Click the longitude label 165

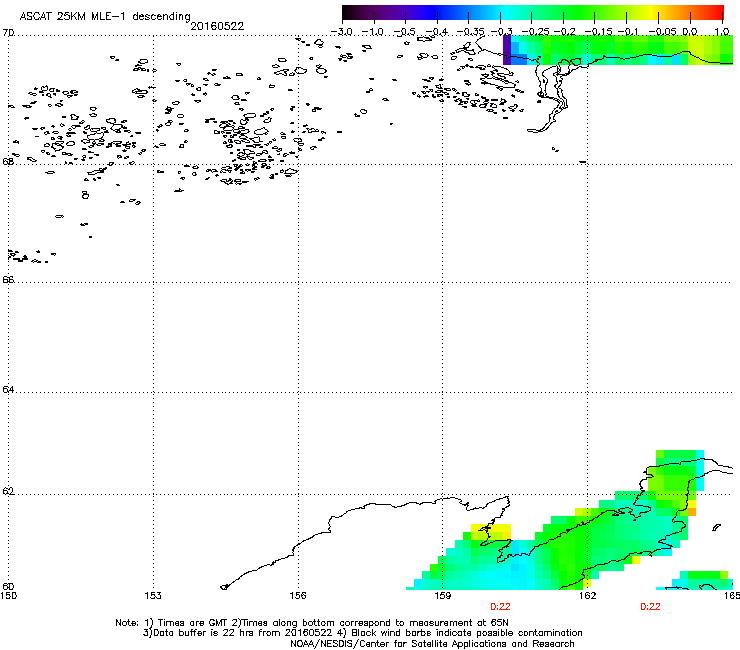coord(732,596)
